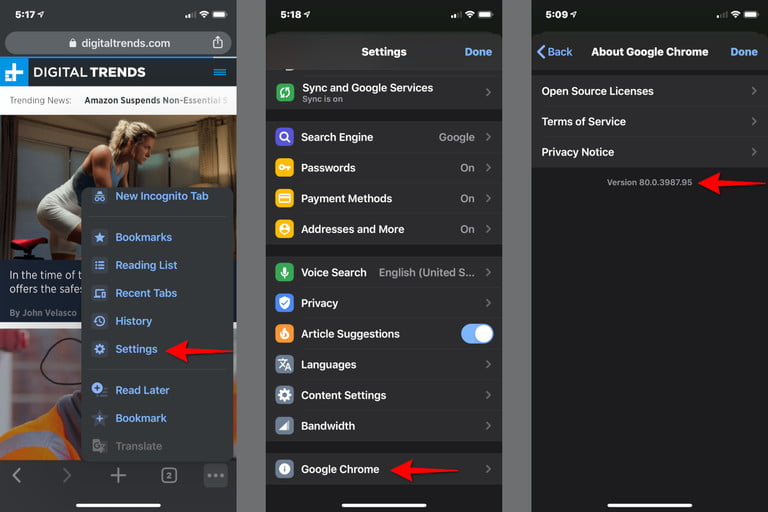The image size is (768, 512).
Task: Open Privacy row chevron
Action: [488, 303]
